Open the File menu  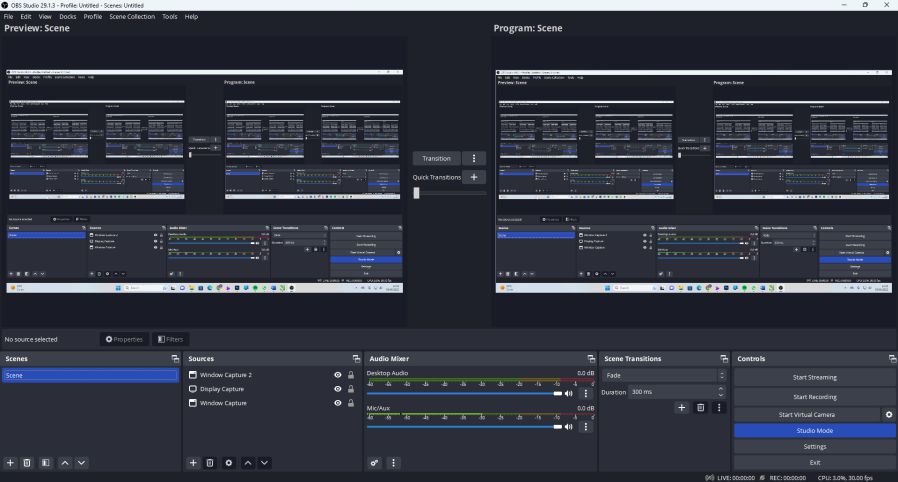point(9,17)
